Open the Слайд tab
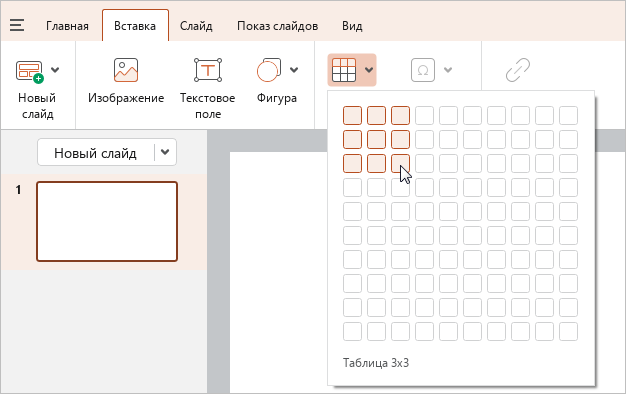Screen dimensions: 626x394 pyautogui.click(x=196, y=26)
